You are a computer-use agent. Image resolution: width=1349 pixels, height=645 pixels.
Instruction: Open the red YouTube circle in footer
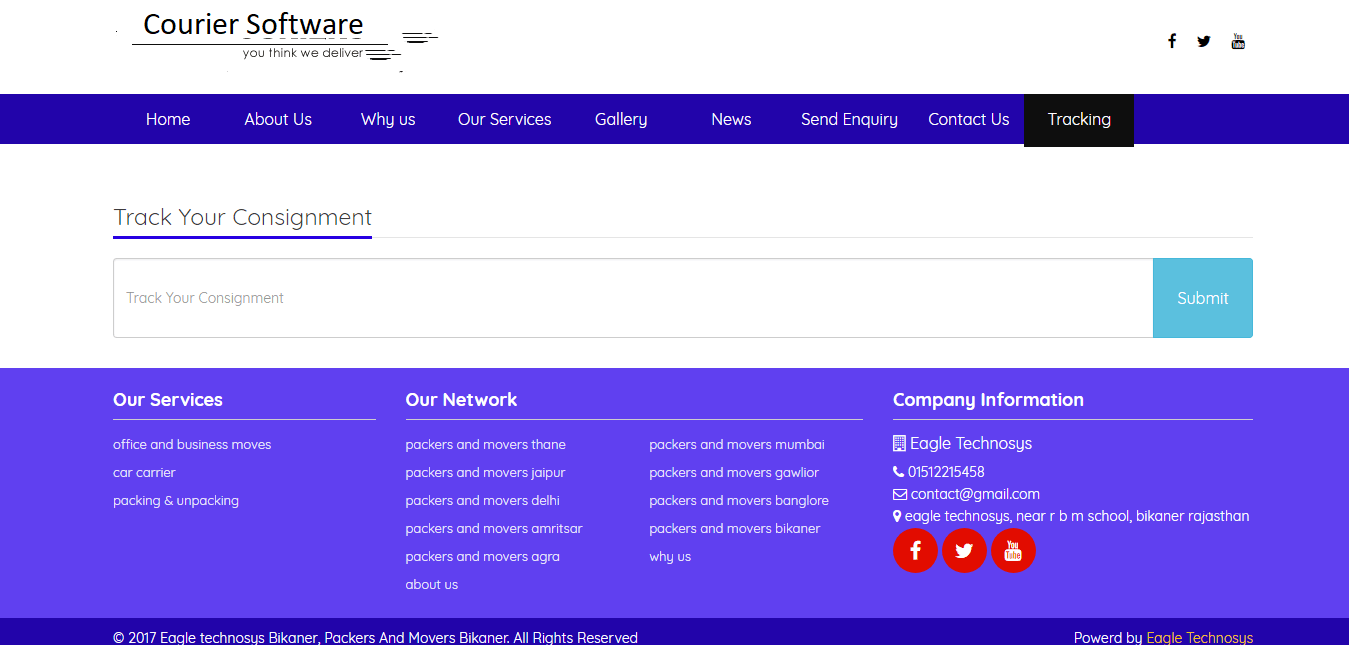1013,551
